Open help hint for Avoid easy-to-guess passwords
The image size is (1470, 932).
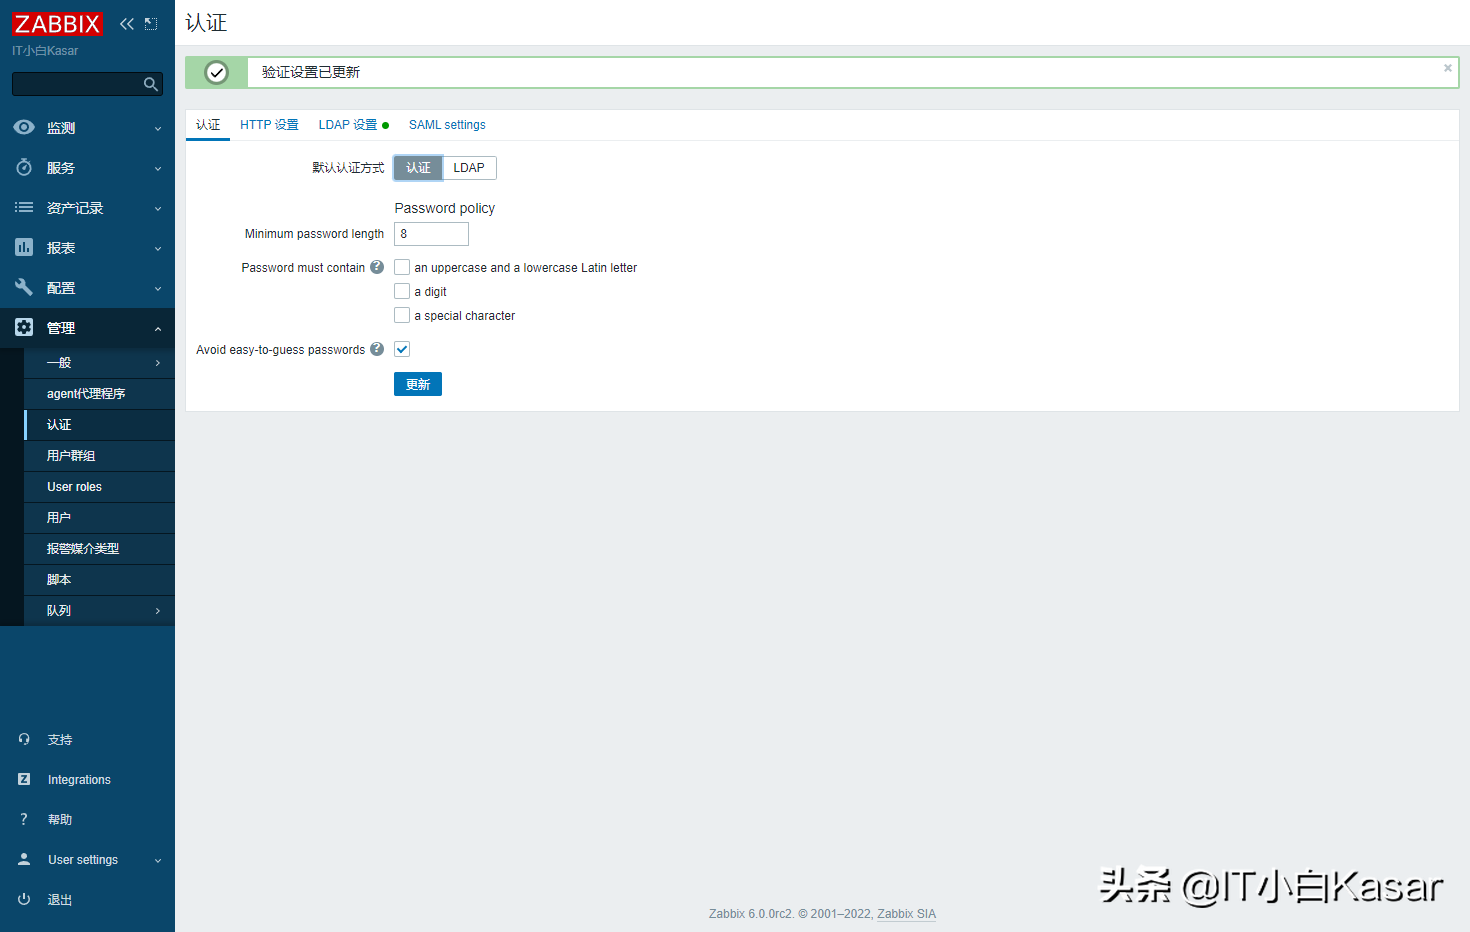coord(377,349)
